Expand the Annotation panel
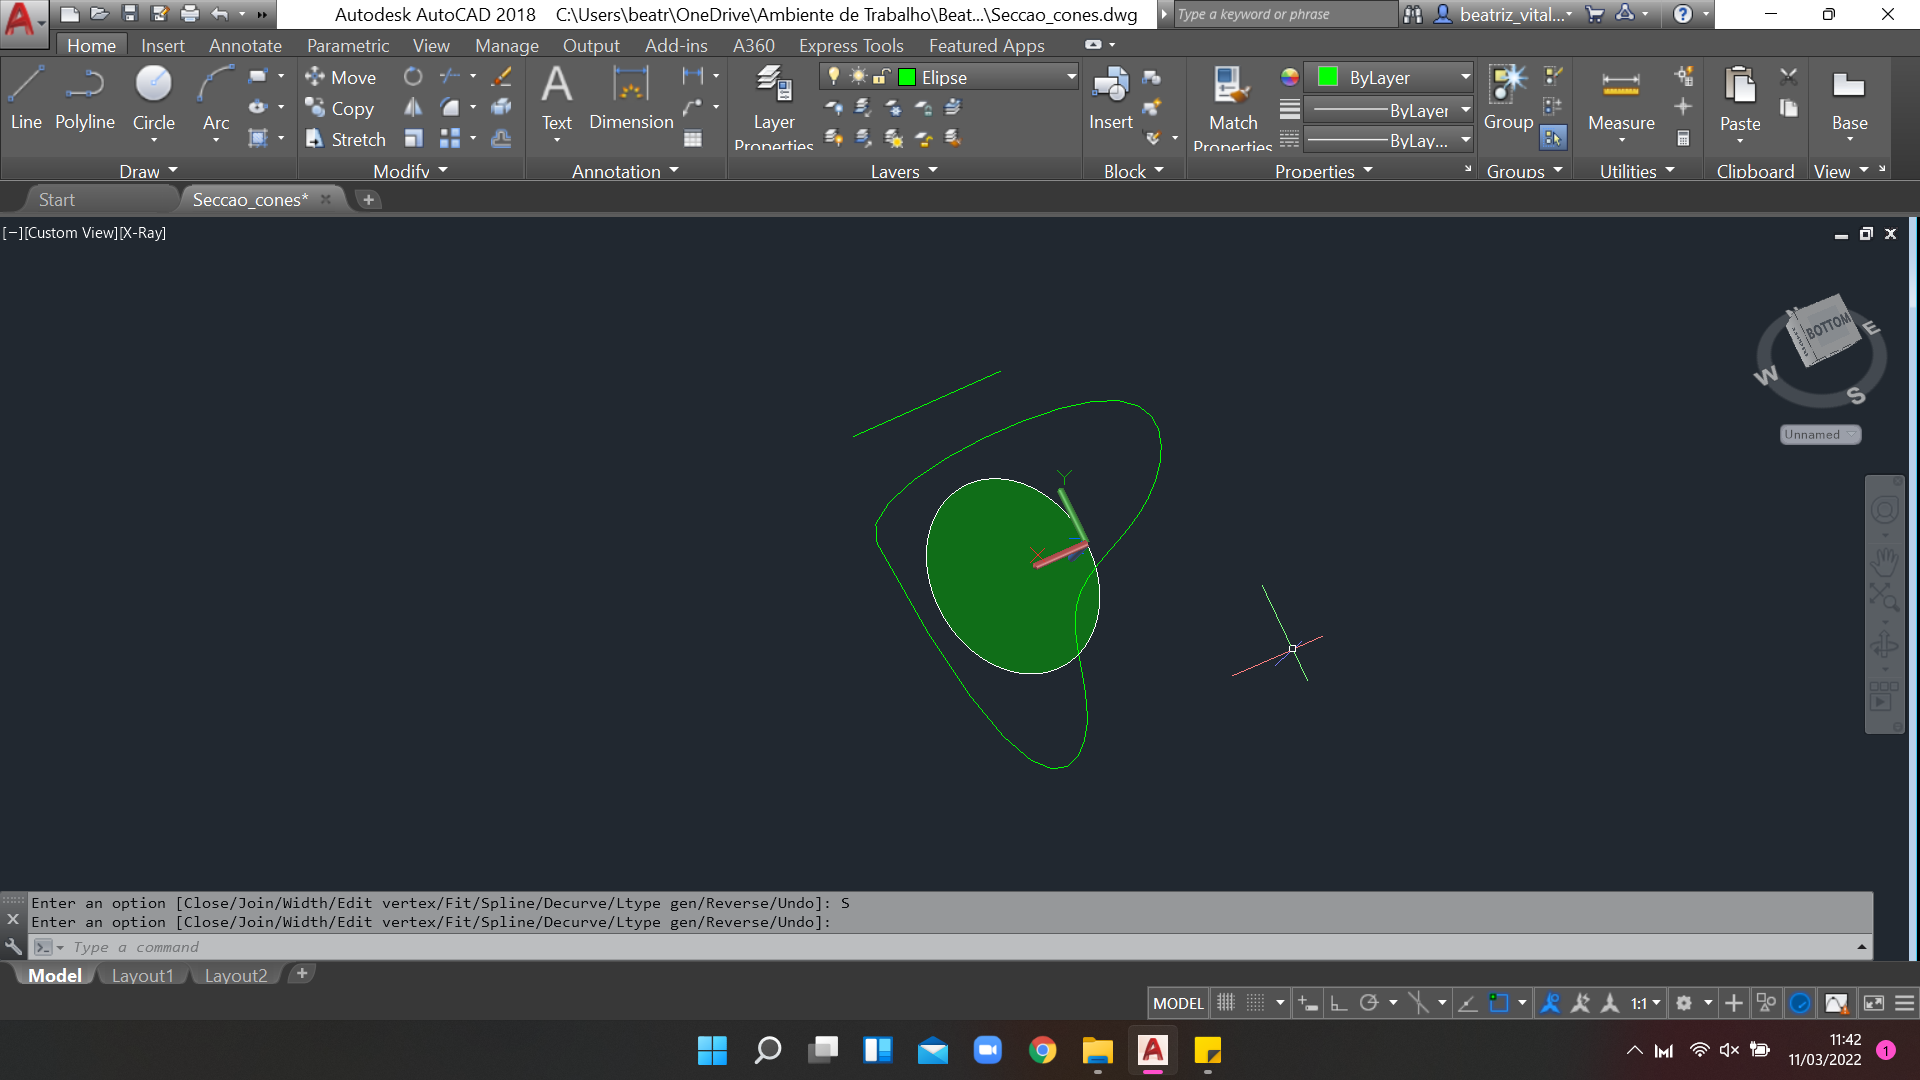 pyautogui.click(x=625, y=171)
